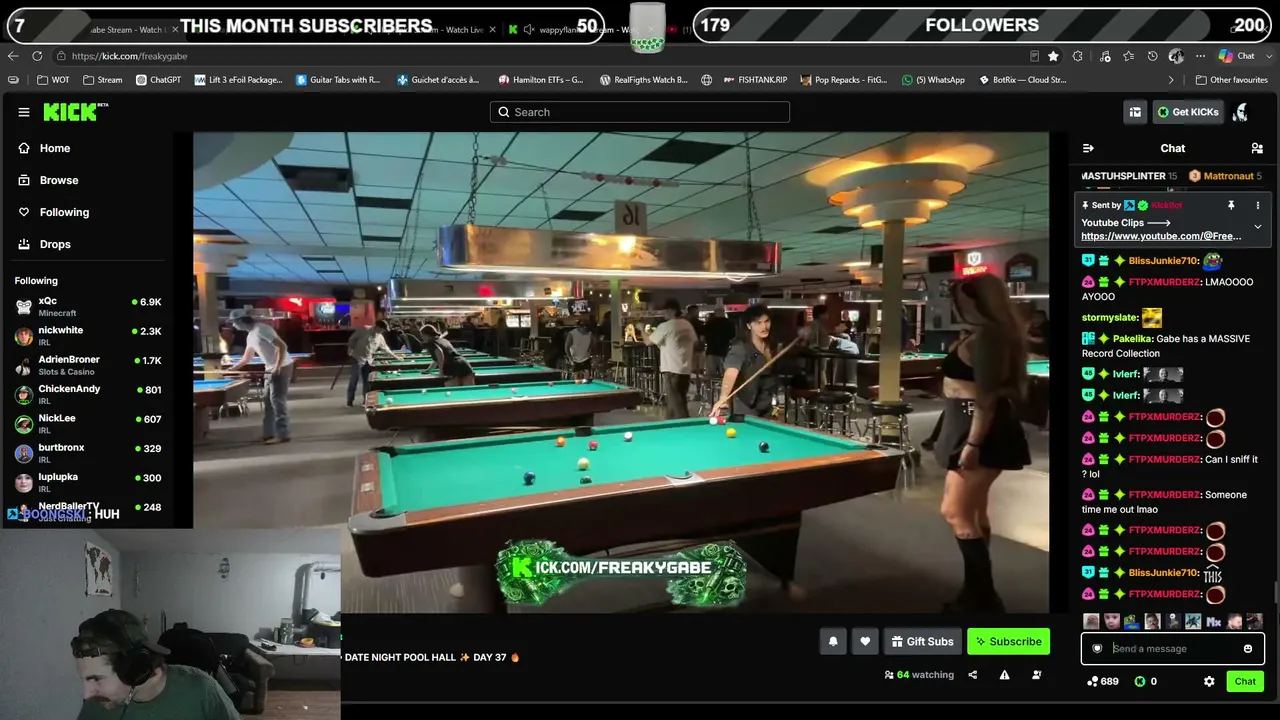Reload the page with the refresh icon
1280x720 pixels.
pos(37,56)
